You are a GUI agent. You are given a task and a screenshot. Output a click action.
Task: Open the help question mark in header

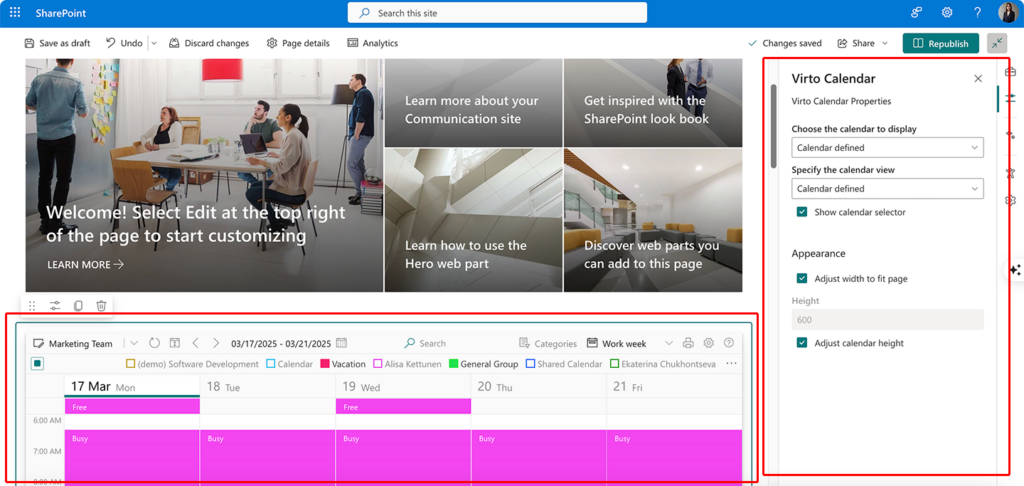pos(977,12)
